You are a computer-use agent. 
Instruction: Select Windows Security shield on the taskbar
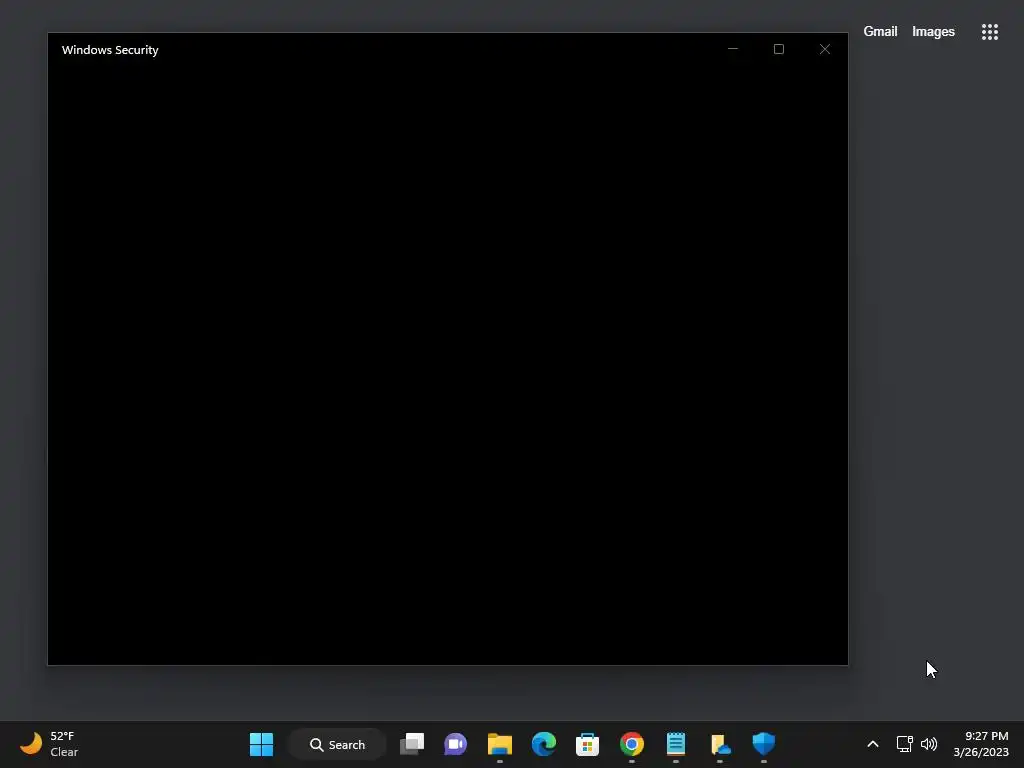click(763, 743)
